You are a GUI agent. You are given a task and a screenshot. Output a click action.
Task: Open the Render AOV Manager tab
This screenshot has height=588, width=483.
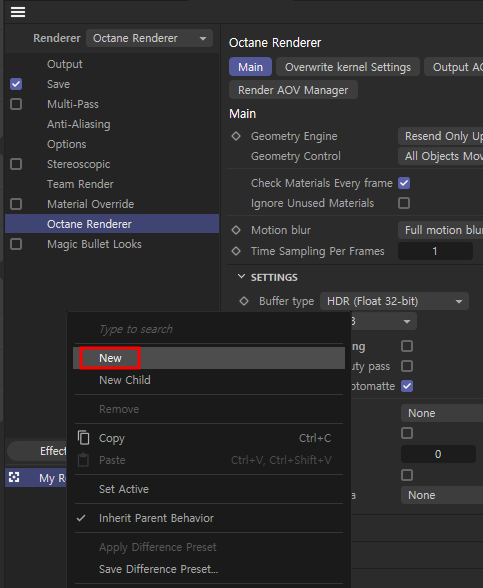pos(293,90)
